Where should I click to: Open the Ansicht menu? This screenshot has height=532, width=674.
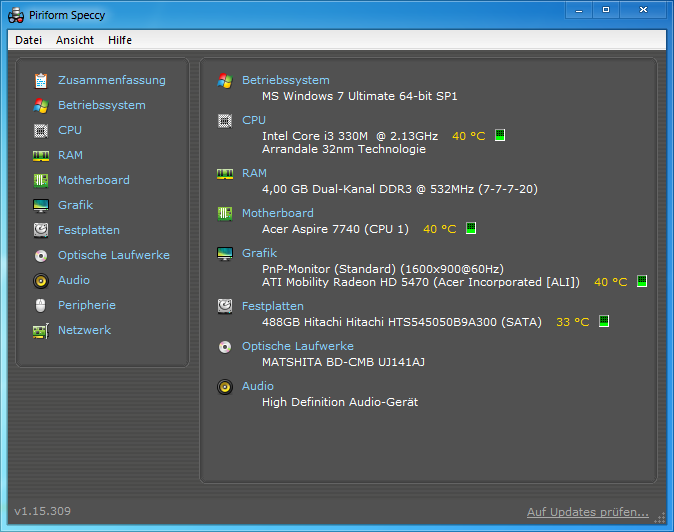point(75,40)
